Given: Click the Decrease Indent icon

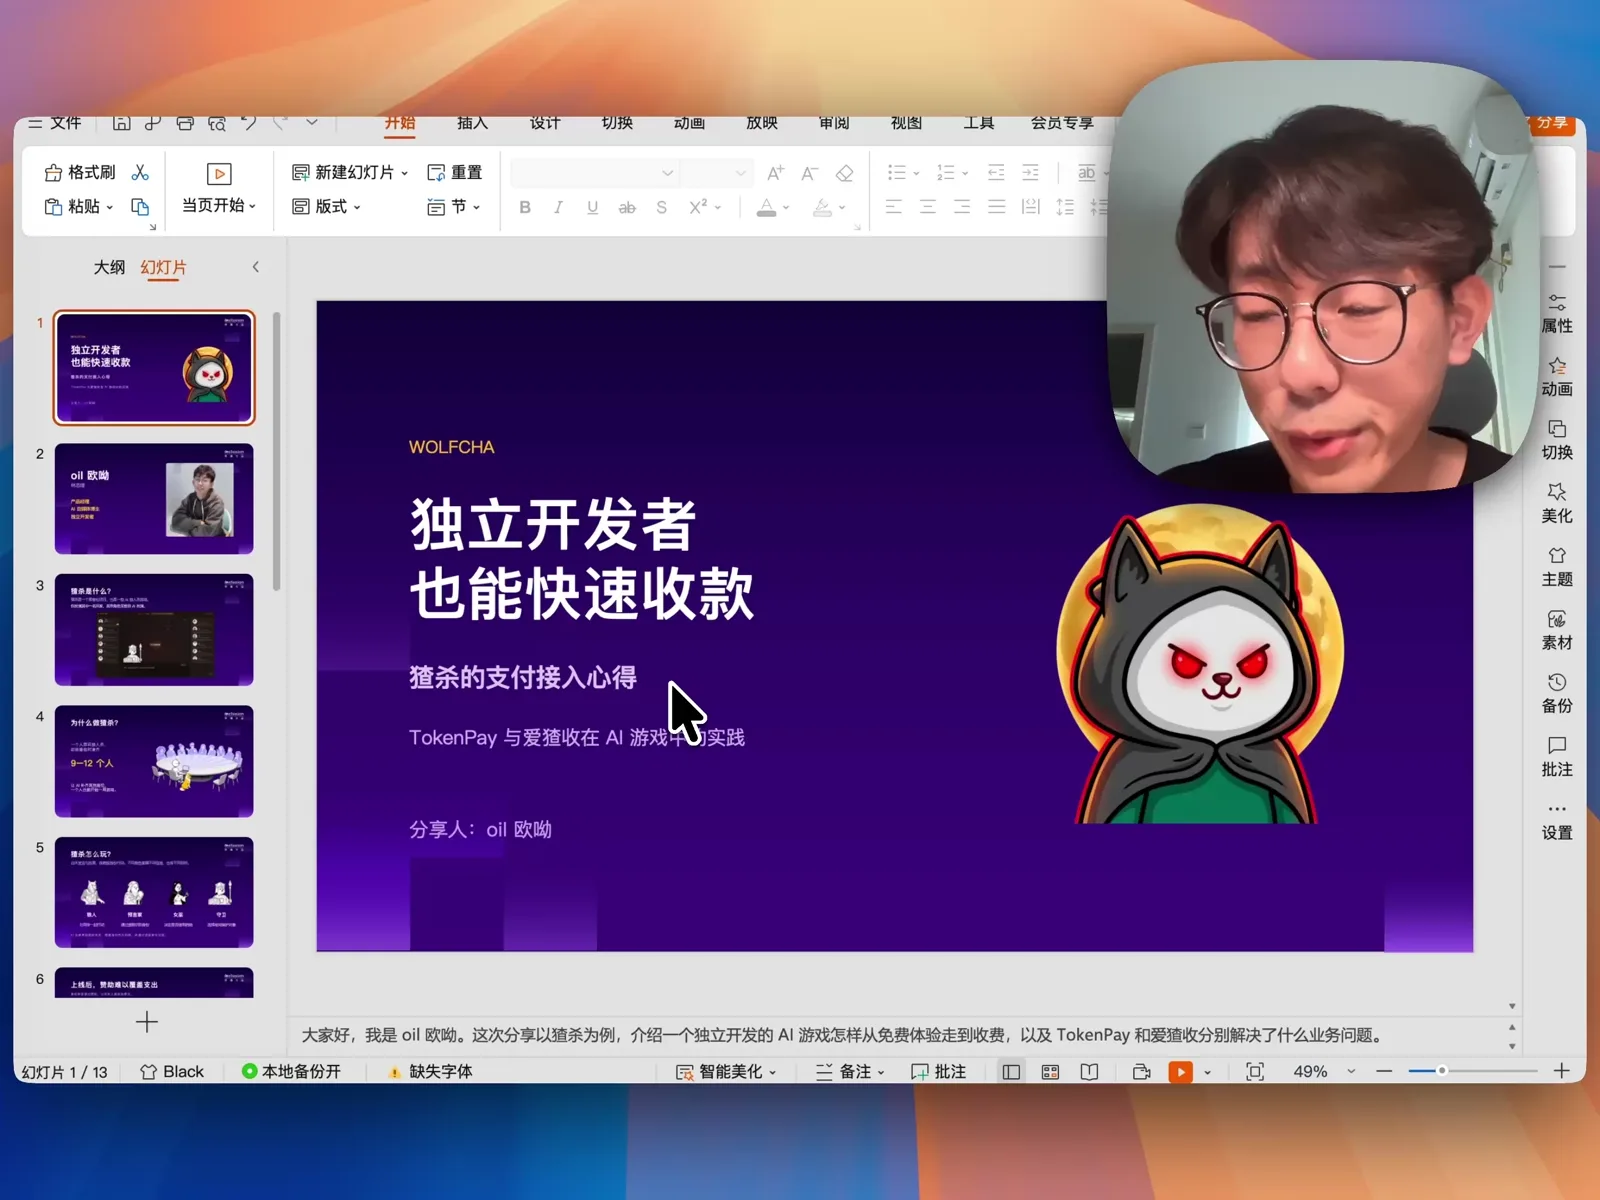Looking at the screenshot, I should [996, 173].
